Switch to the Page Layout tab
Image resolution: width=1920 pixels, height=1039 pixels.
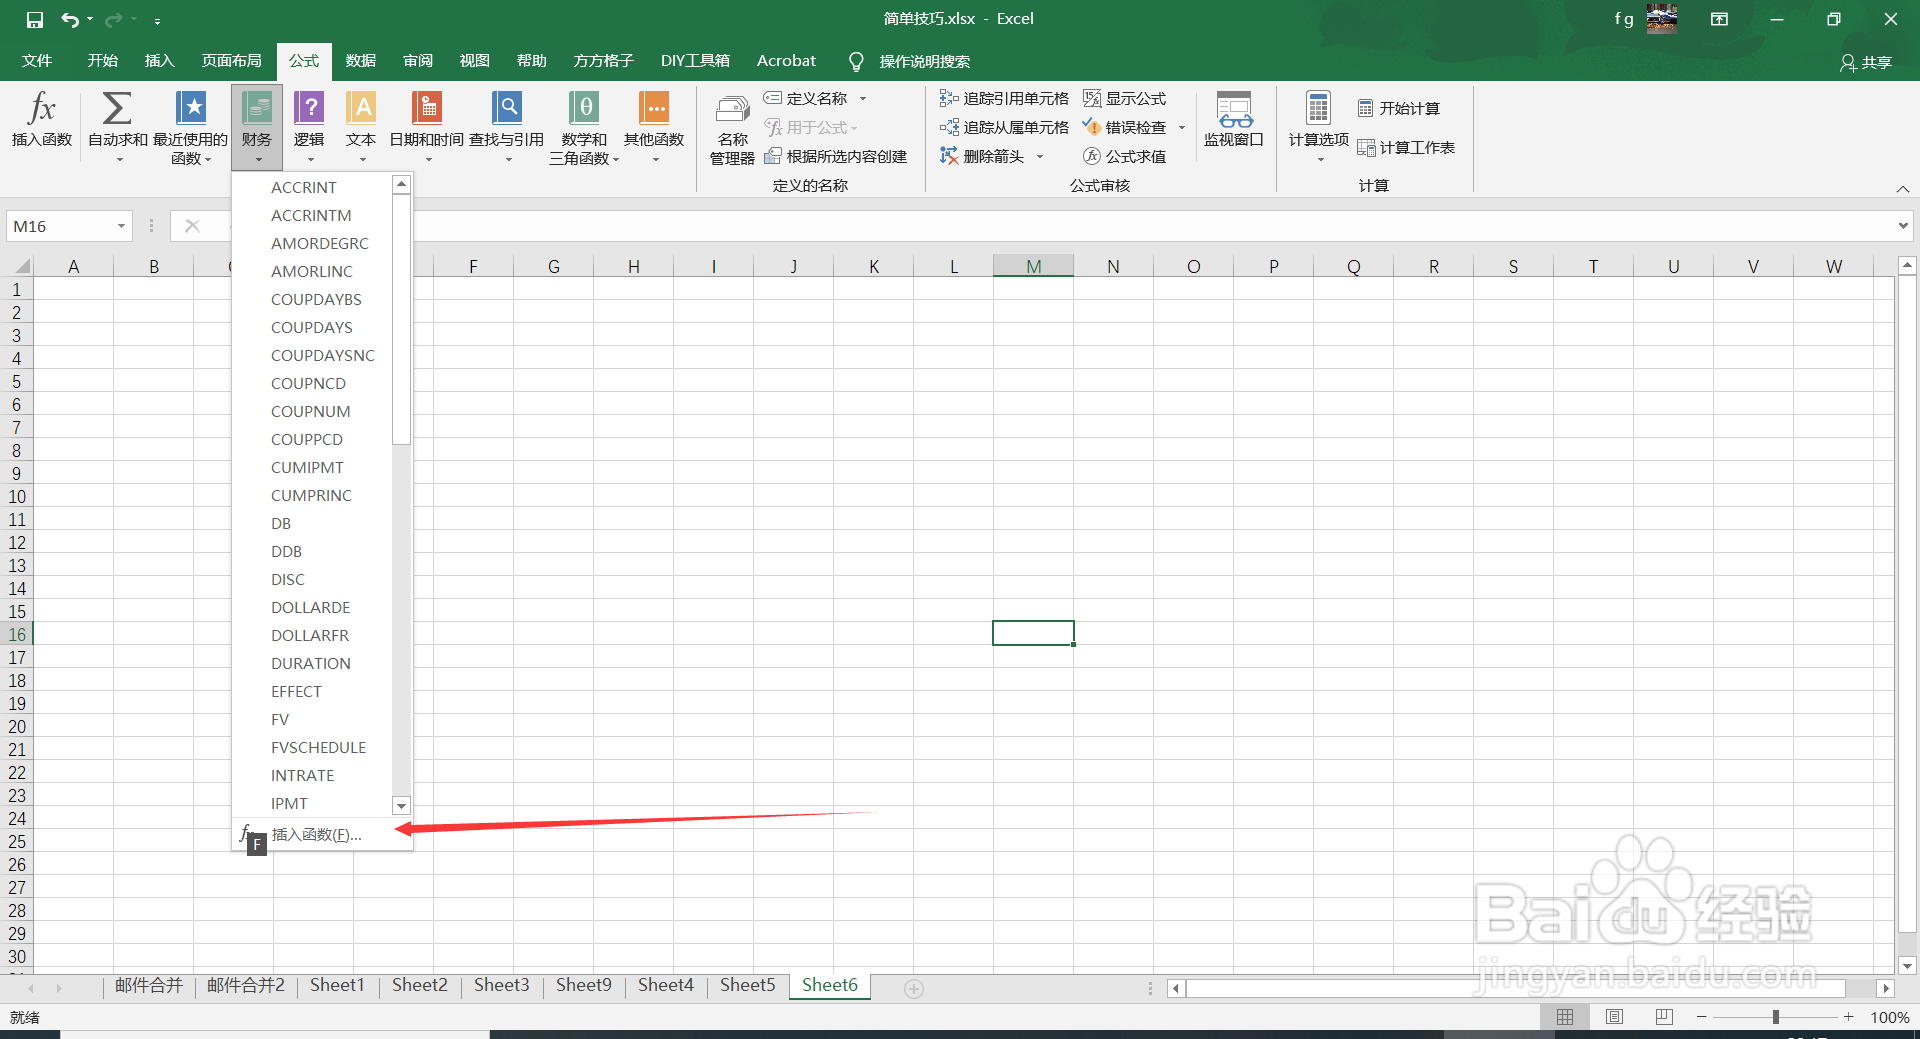point(231,61)
